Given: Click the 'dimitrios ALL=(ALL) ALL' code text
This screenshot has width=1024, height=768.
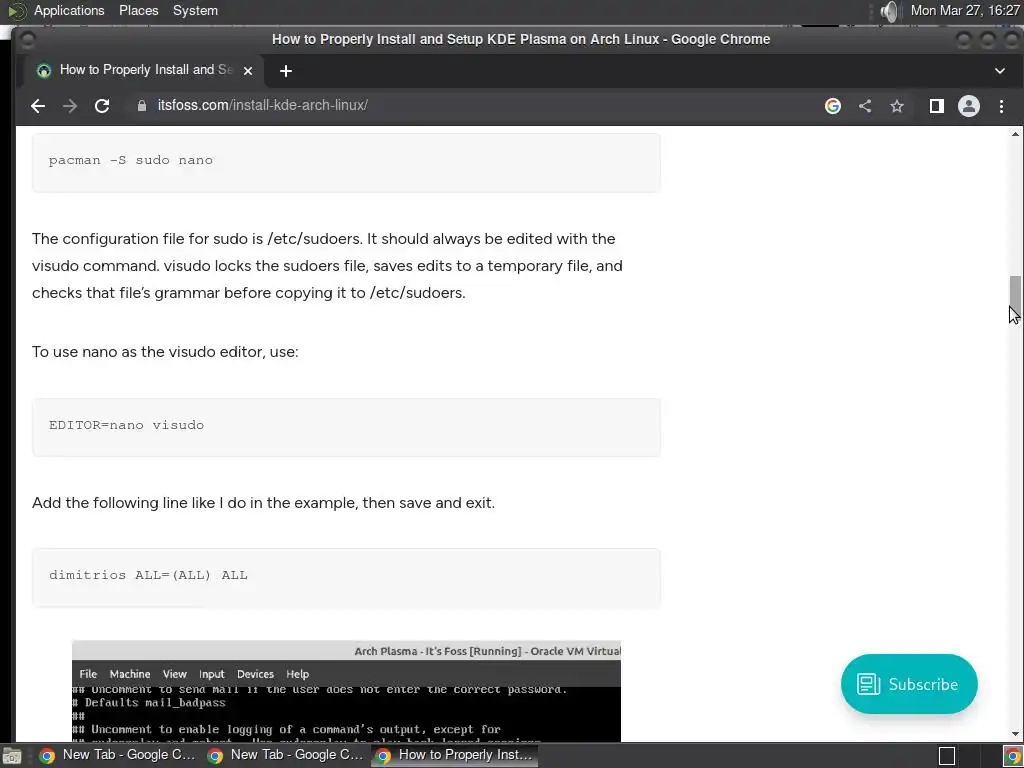Looking at the screenshot, I should coord(148,575).
